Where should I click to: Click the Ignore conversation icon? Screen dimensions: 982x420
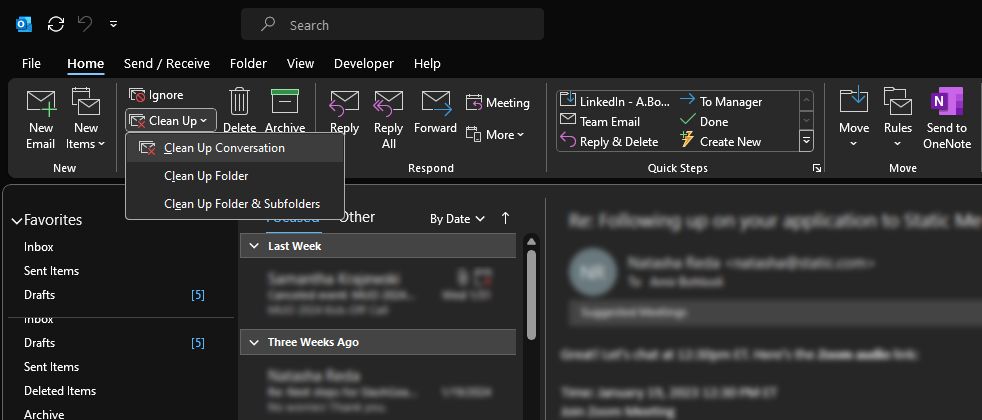(x=138, y=95)
